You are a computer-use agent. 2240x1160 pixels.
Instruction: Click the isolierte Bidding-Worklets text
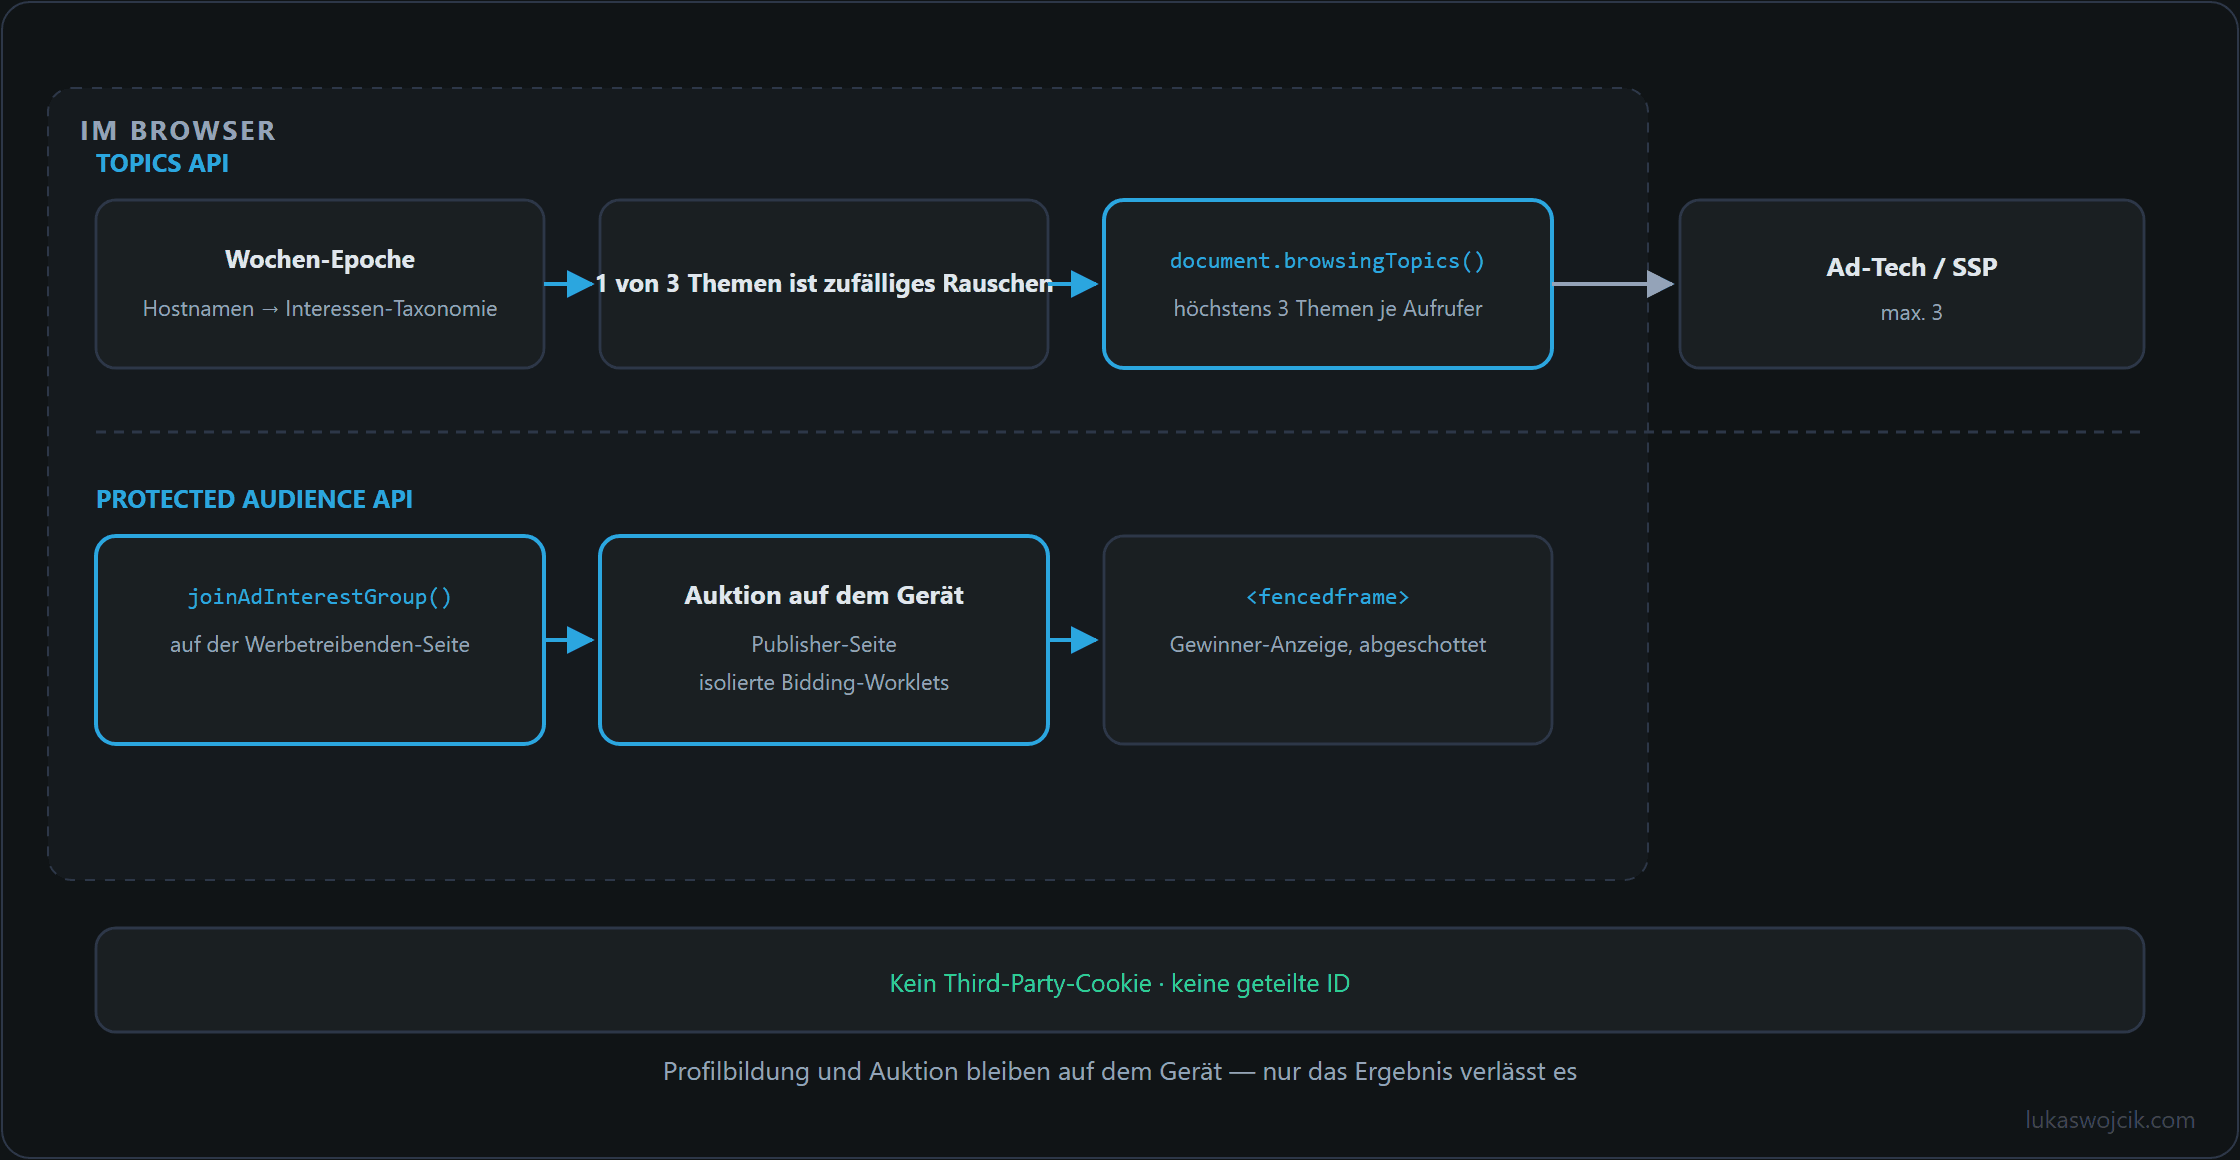point(824,683)
